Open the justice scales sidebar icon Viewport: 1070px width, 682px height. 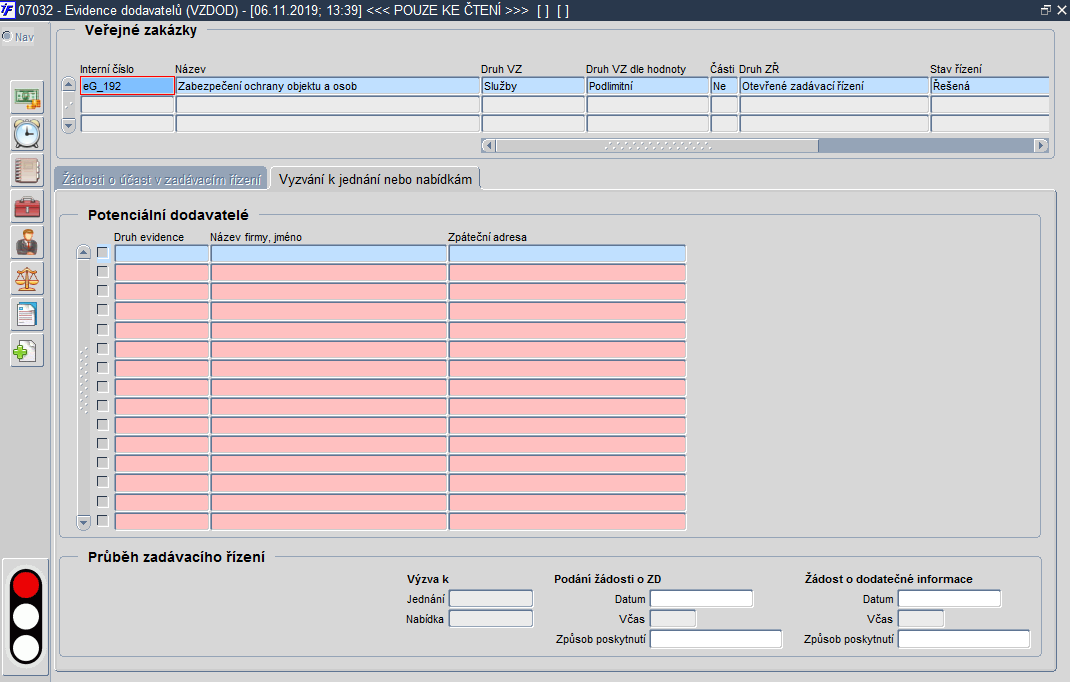[27, 279]
